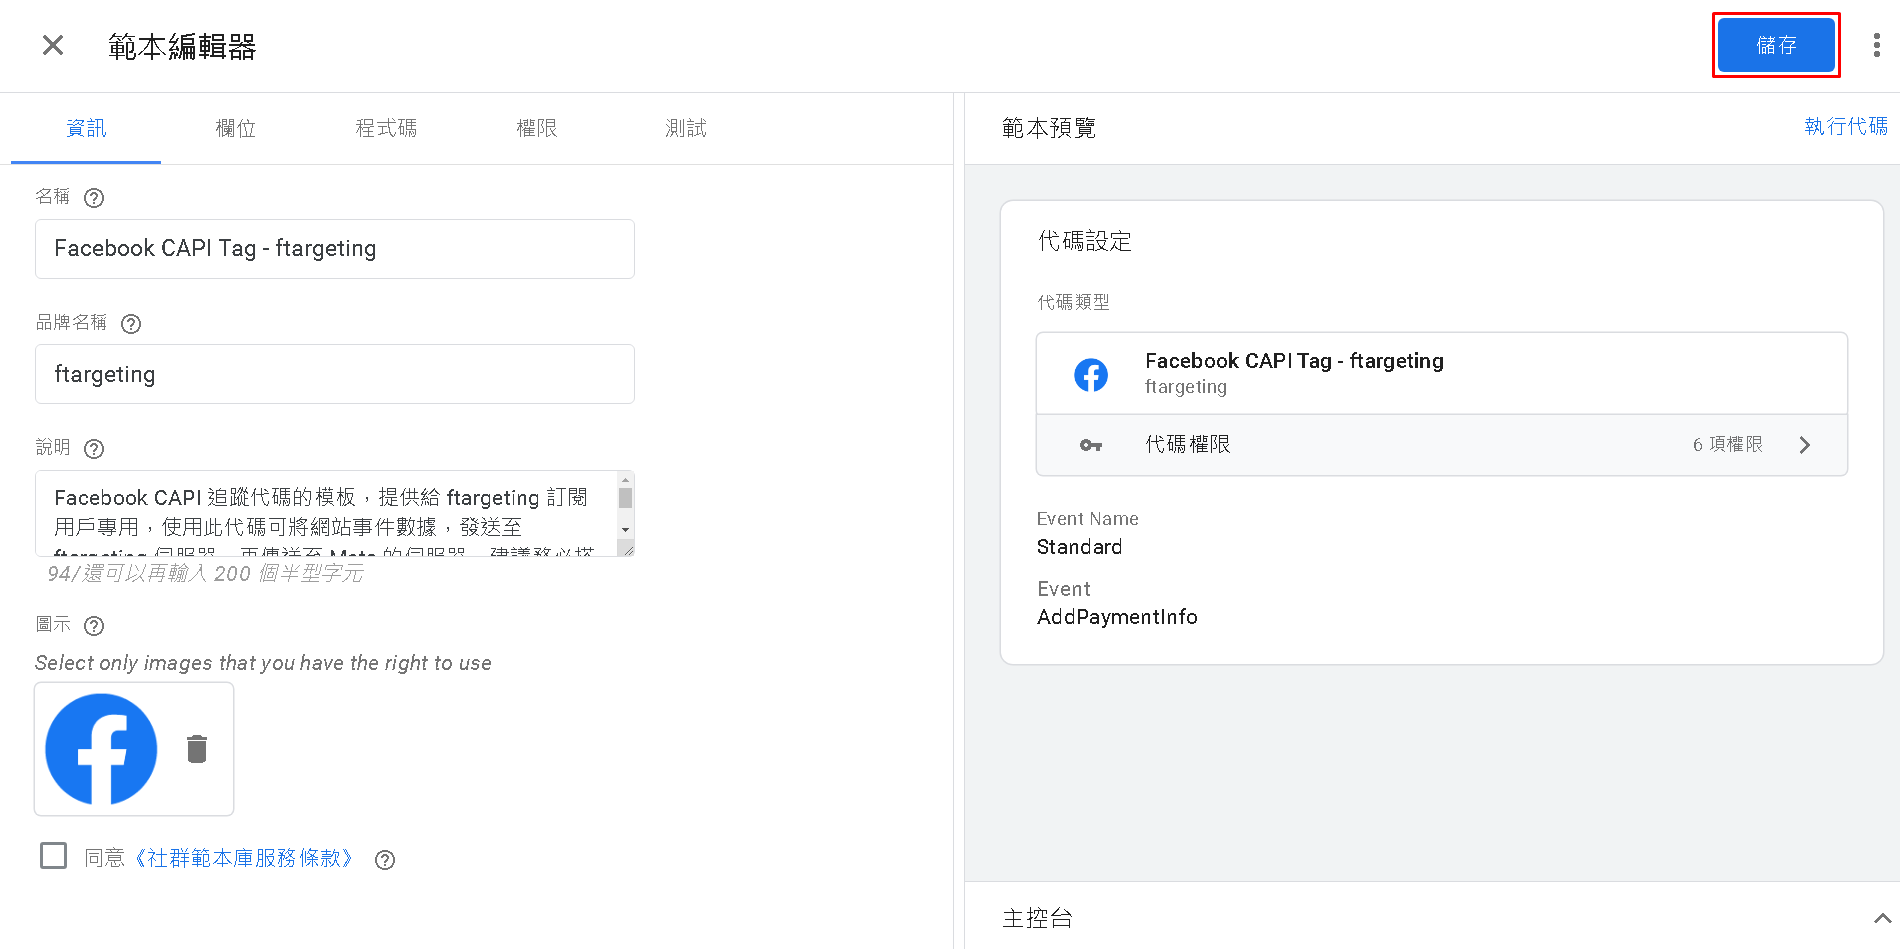This screenshot has width=1900, height=949.
Task: Click 代碼設定 heading in preview
Action: (1085, 241)
